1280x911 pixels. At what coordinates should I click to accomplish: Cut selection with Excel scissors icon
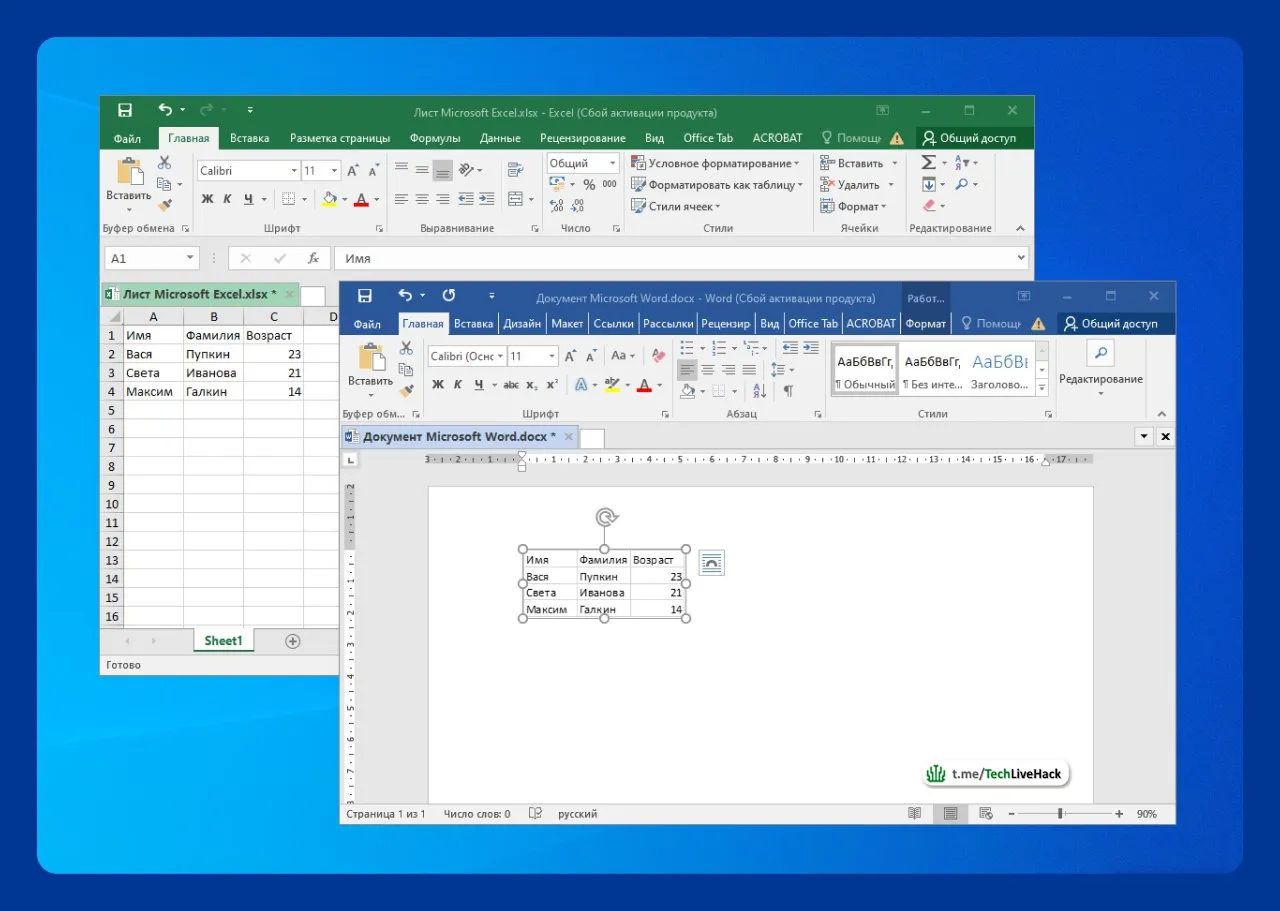point(165,162)
